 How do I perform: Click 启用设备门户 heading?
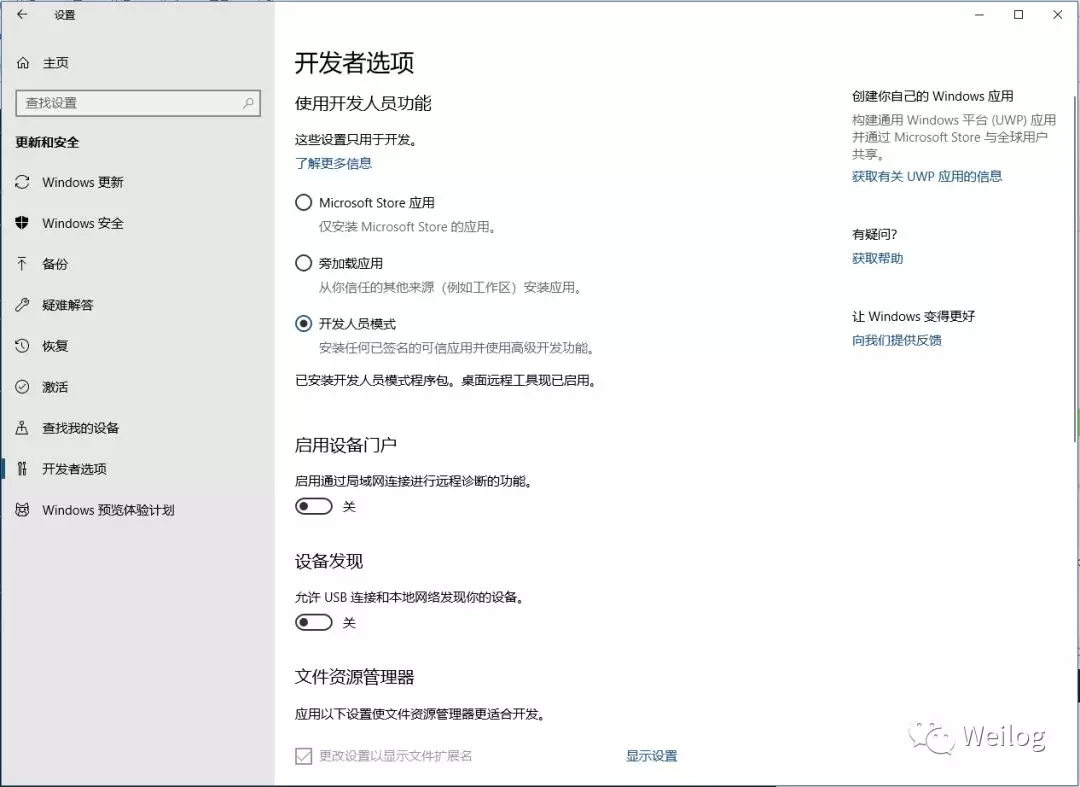pyautogui.click(x=346, y=445)
